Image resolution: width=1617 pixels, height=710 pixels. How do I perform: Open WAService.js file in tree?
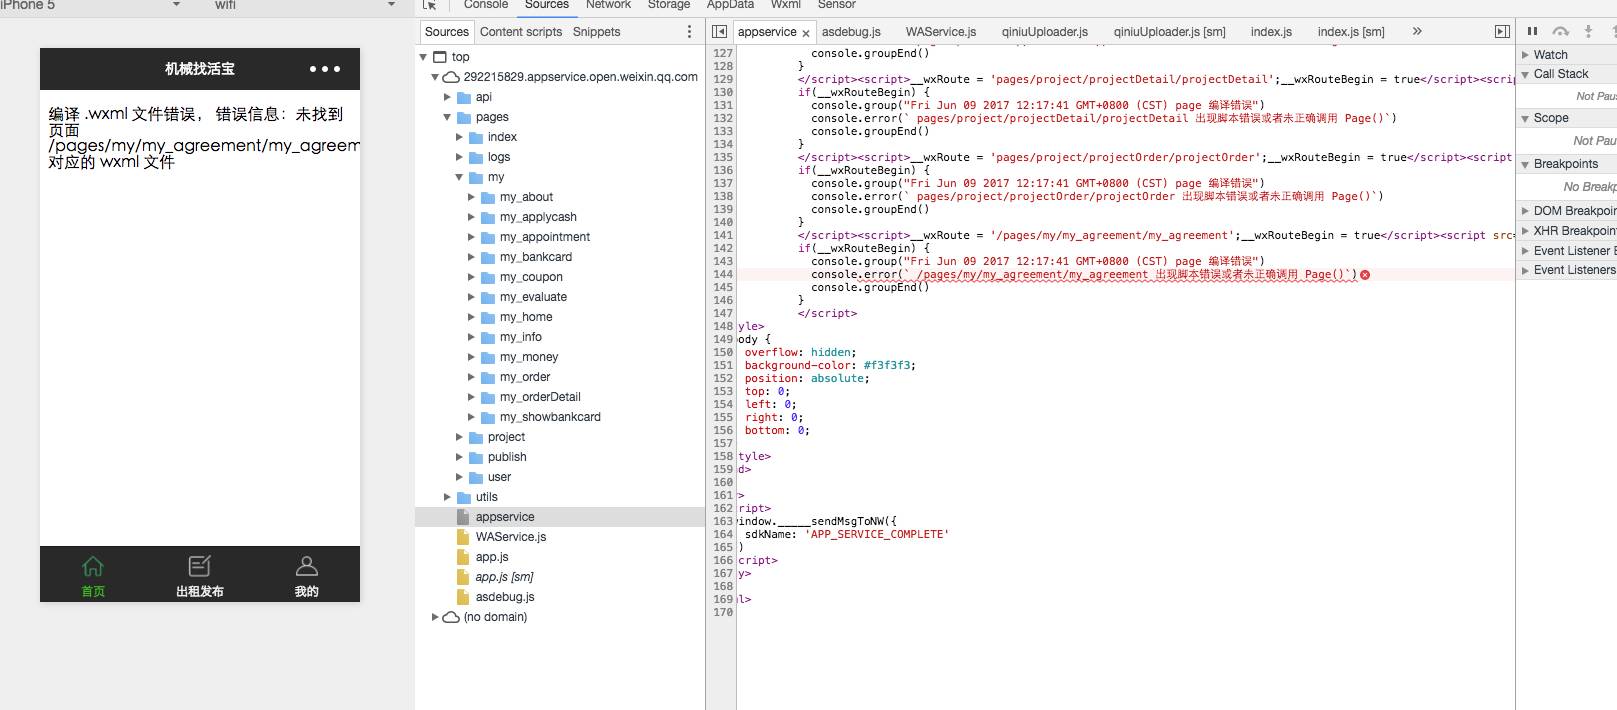point(511,537)
